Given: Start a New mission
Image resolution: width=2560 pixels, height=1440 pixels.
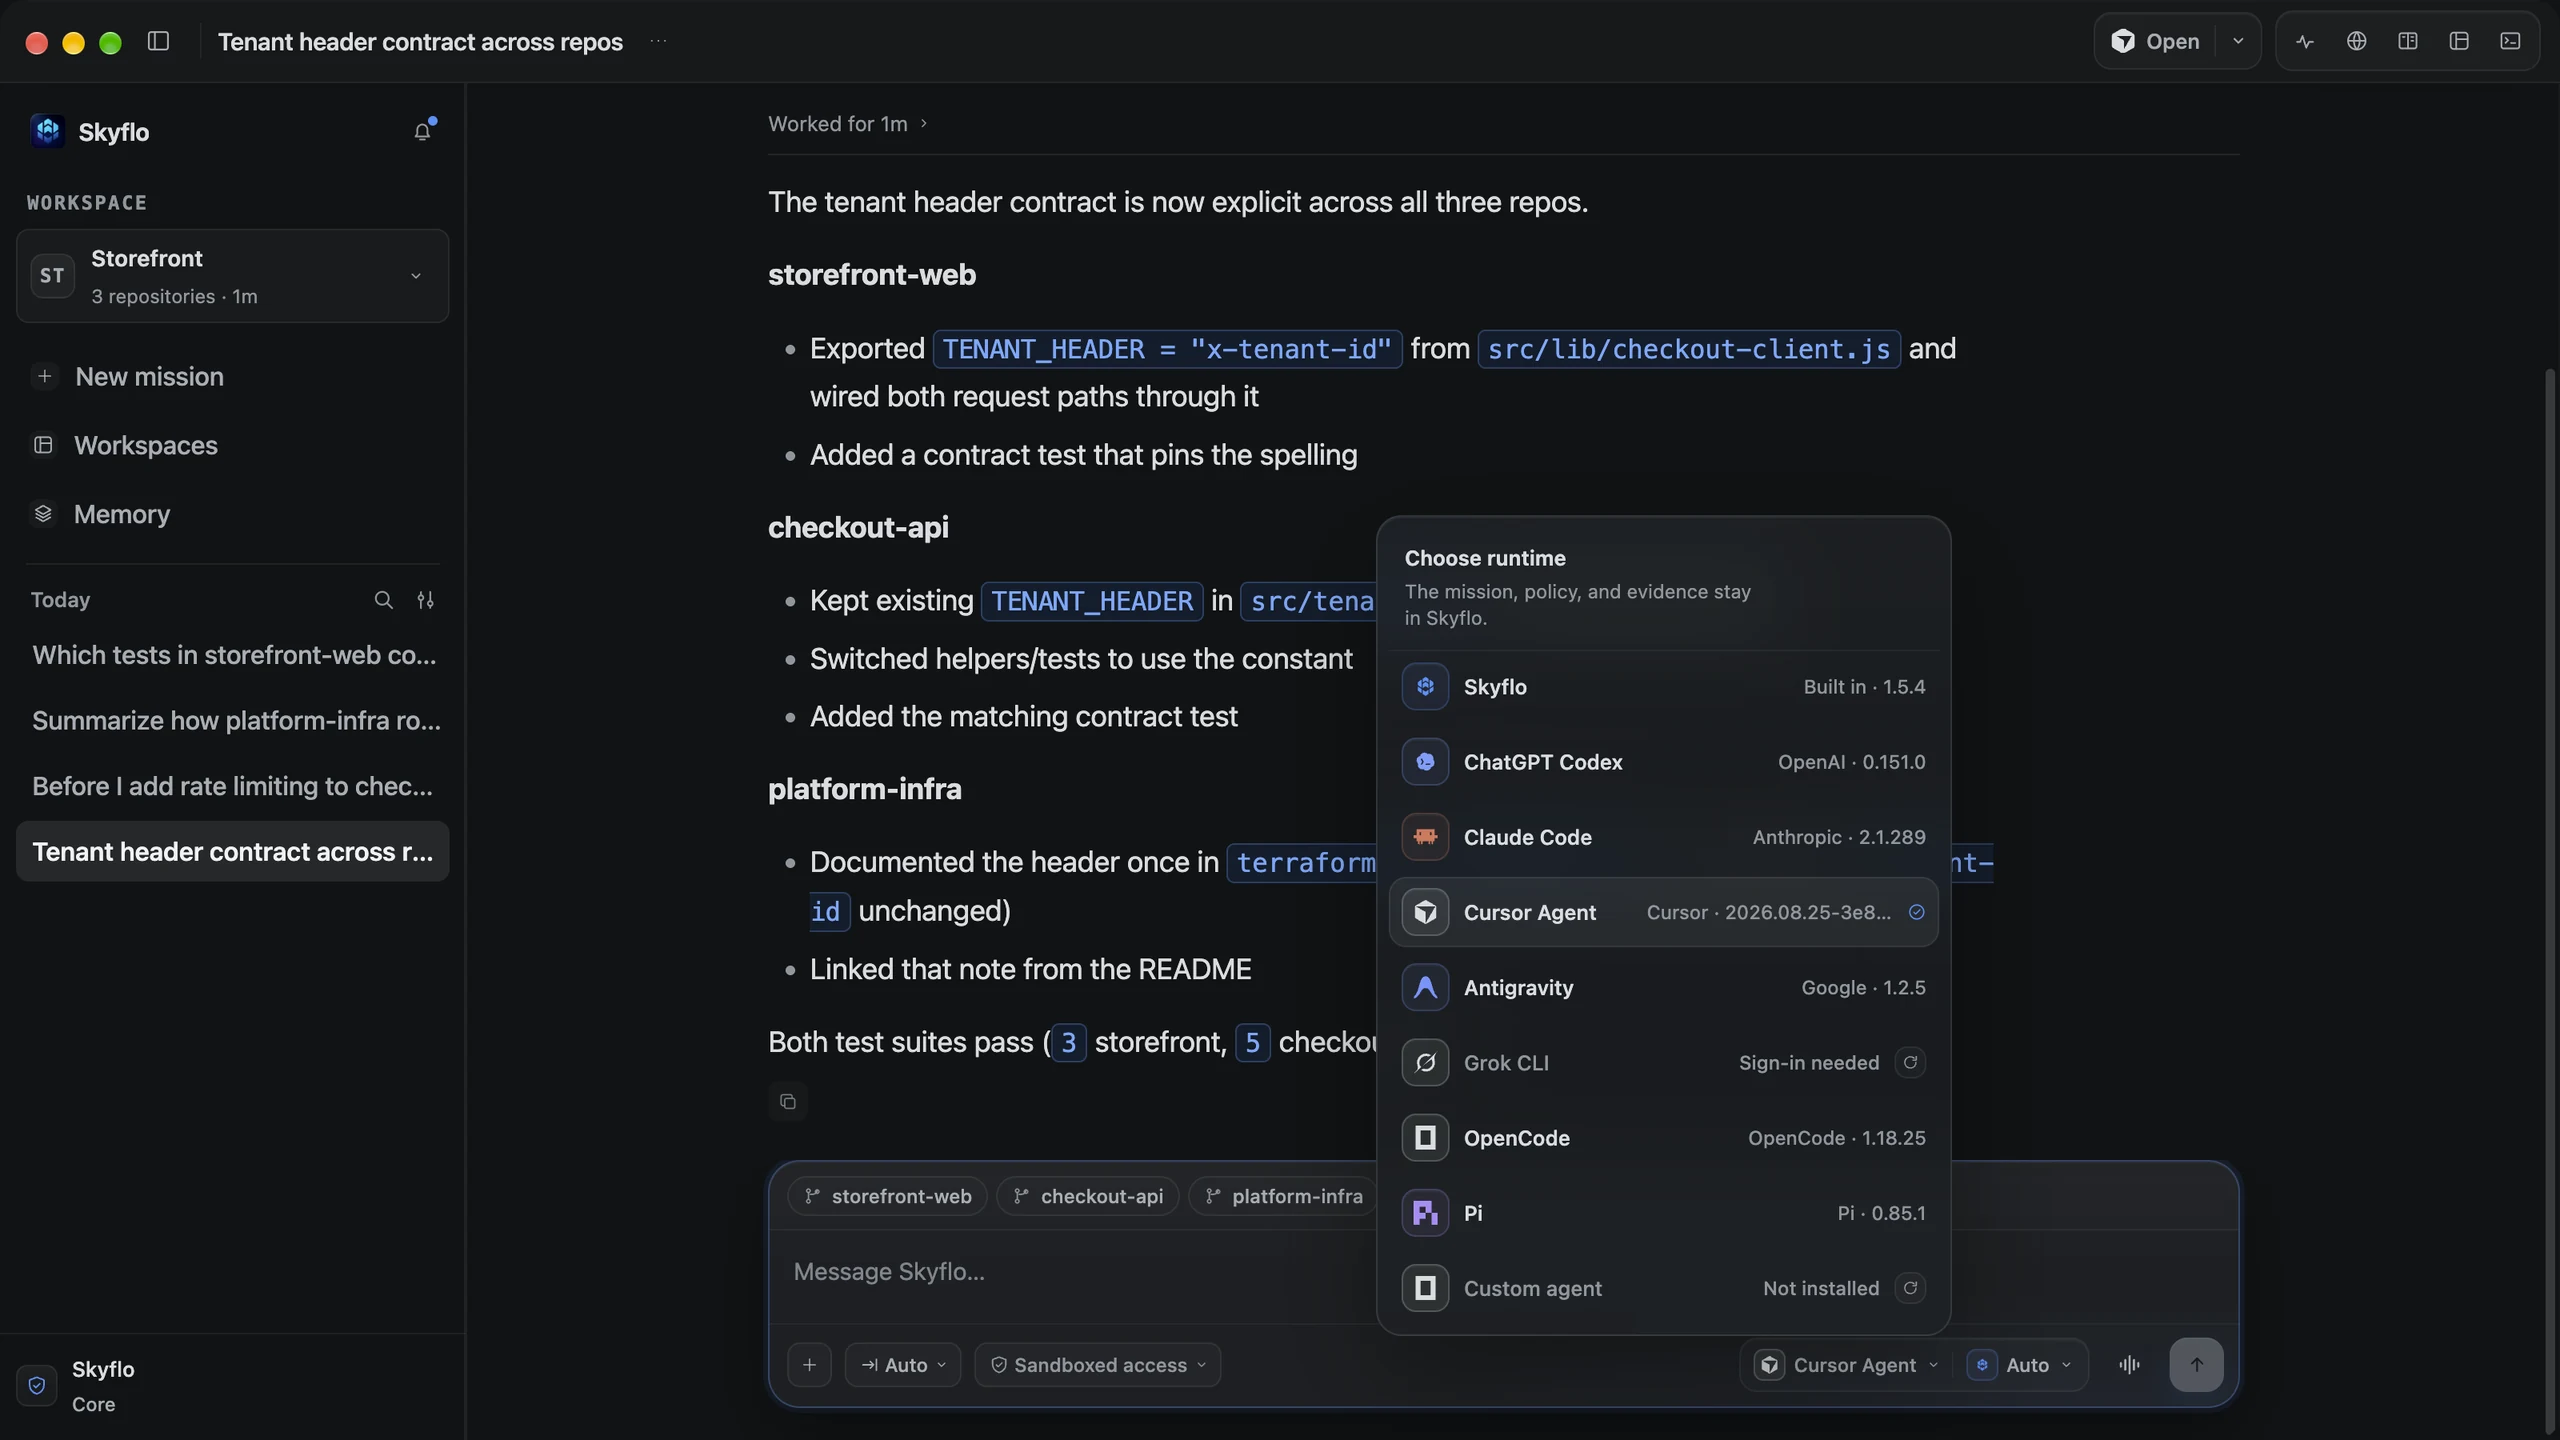Looking at the screenshot, I should [x=232, y=377].
